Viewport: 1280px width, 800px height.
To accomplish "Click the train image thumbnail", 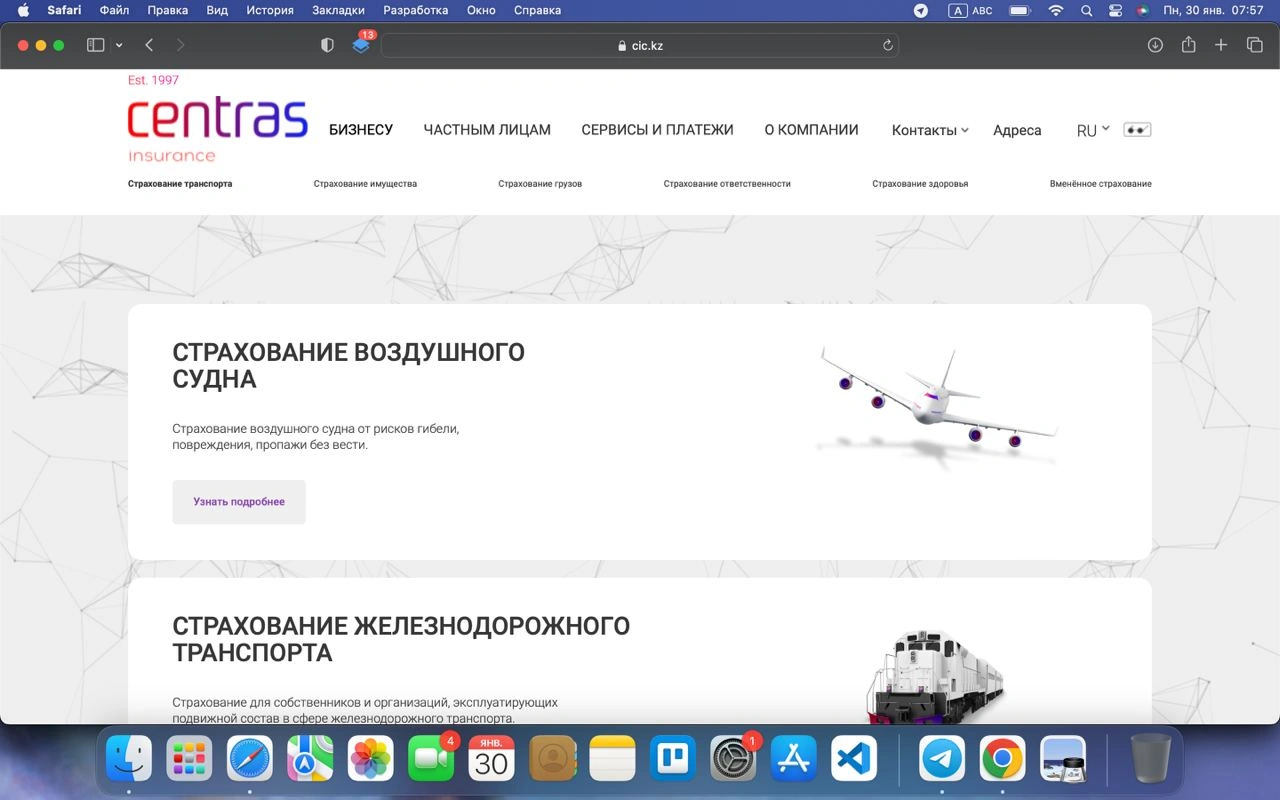I will point(935,676).
